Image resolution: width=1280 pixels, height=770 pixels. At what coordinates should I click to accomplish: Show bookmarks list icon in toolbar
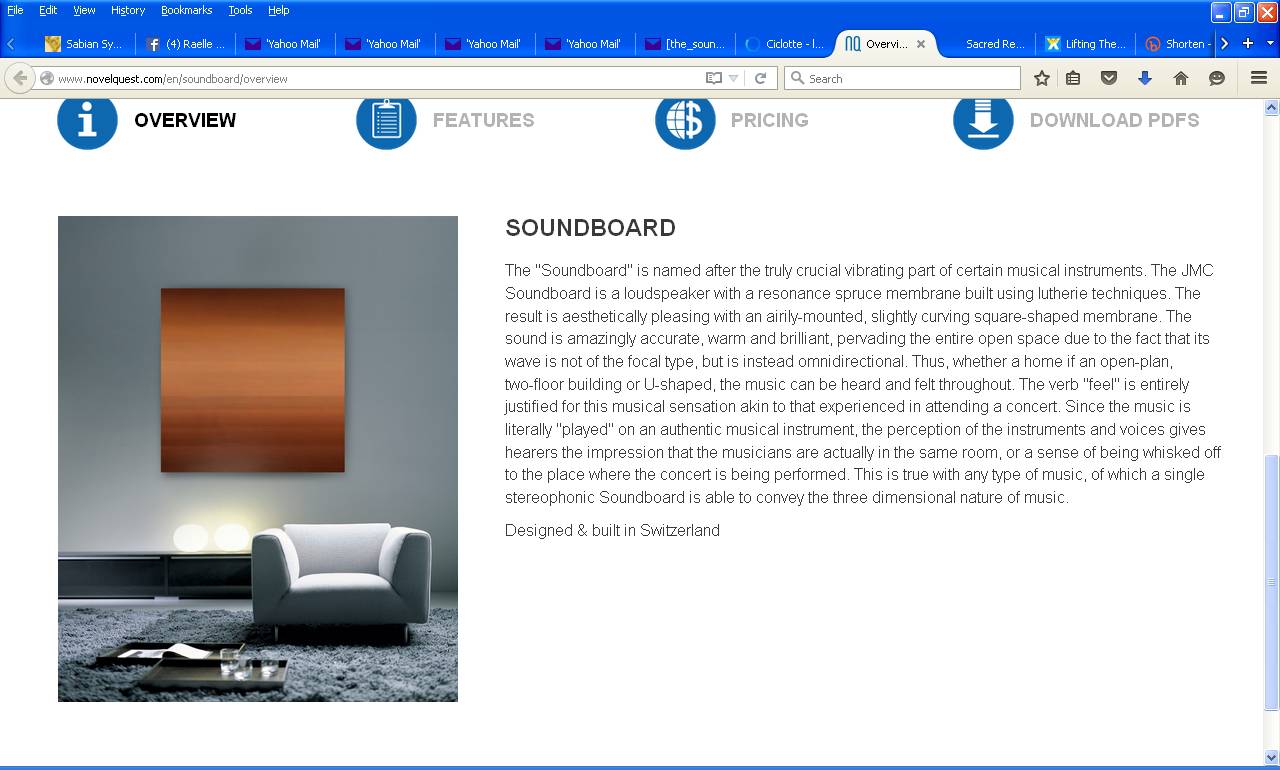click(x=1073, y=78)
